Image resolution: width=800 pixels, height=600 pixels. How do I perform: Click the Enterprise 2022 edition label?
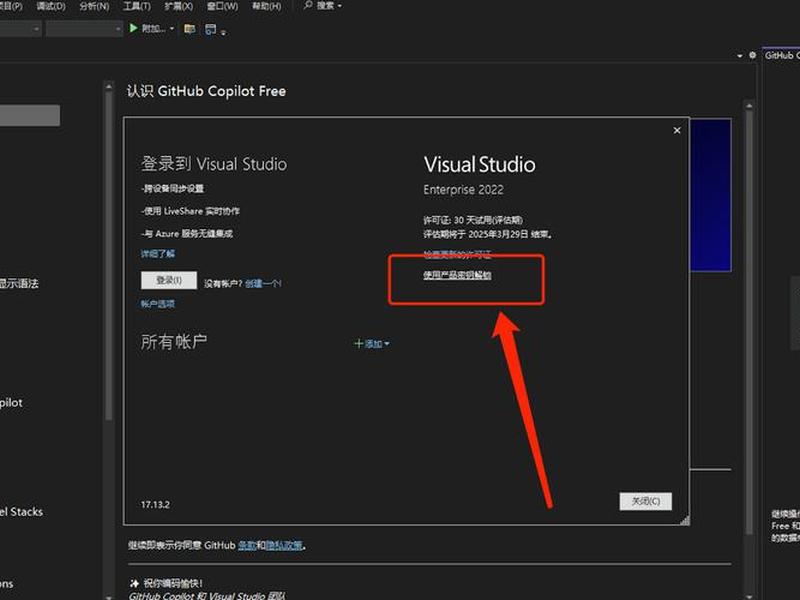click(x=463, y=190)
